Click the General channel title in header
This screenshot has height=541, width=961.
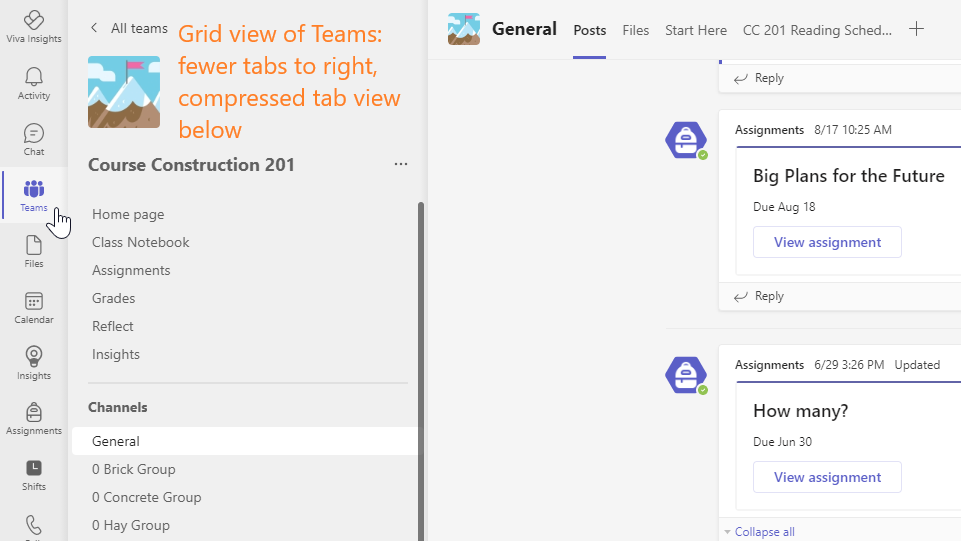coord(524,29)
